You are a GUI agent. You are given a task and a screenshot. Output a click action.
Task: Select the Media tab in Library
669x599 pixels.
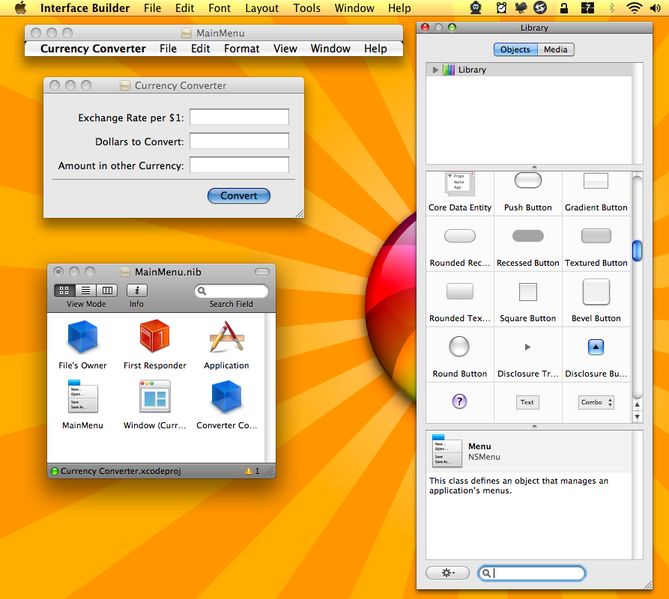[556, 49]
